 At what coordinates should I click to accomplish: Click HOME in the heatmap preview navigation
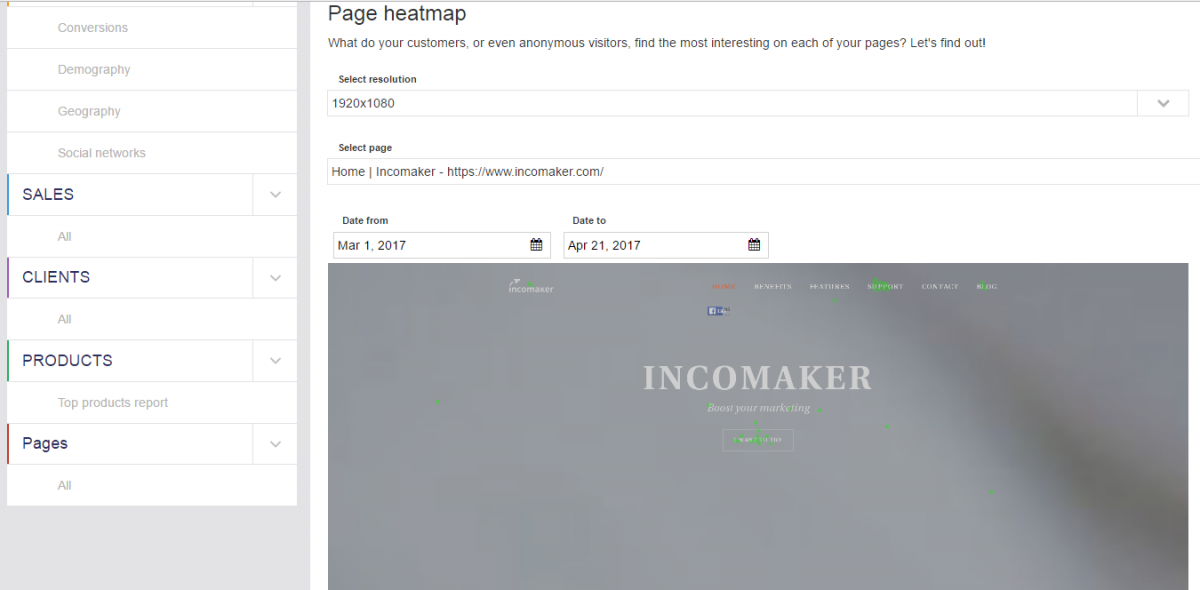pos(723,287)
